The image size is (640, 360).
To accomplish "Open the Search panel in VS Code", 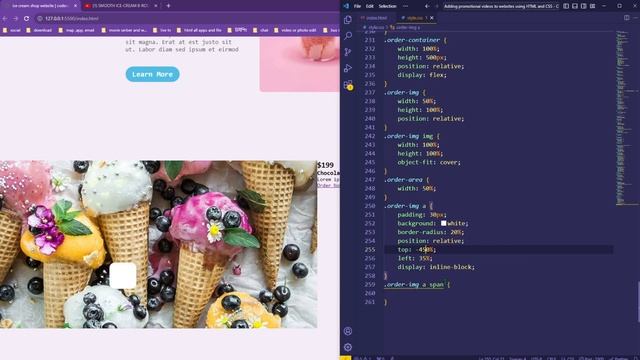I will (348, 36).
